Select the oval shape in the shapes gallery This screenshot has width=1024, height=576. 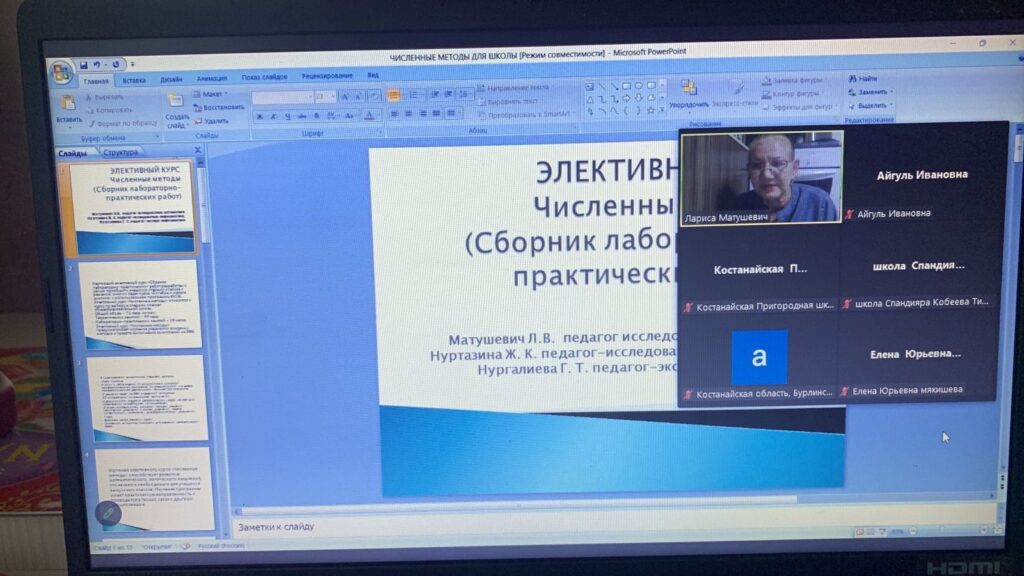[639, 86]
